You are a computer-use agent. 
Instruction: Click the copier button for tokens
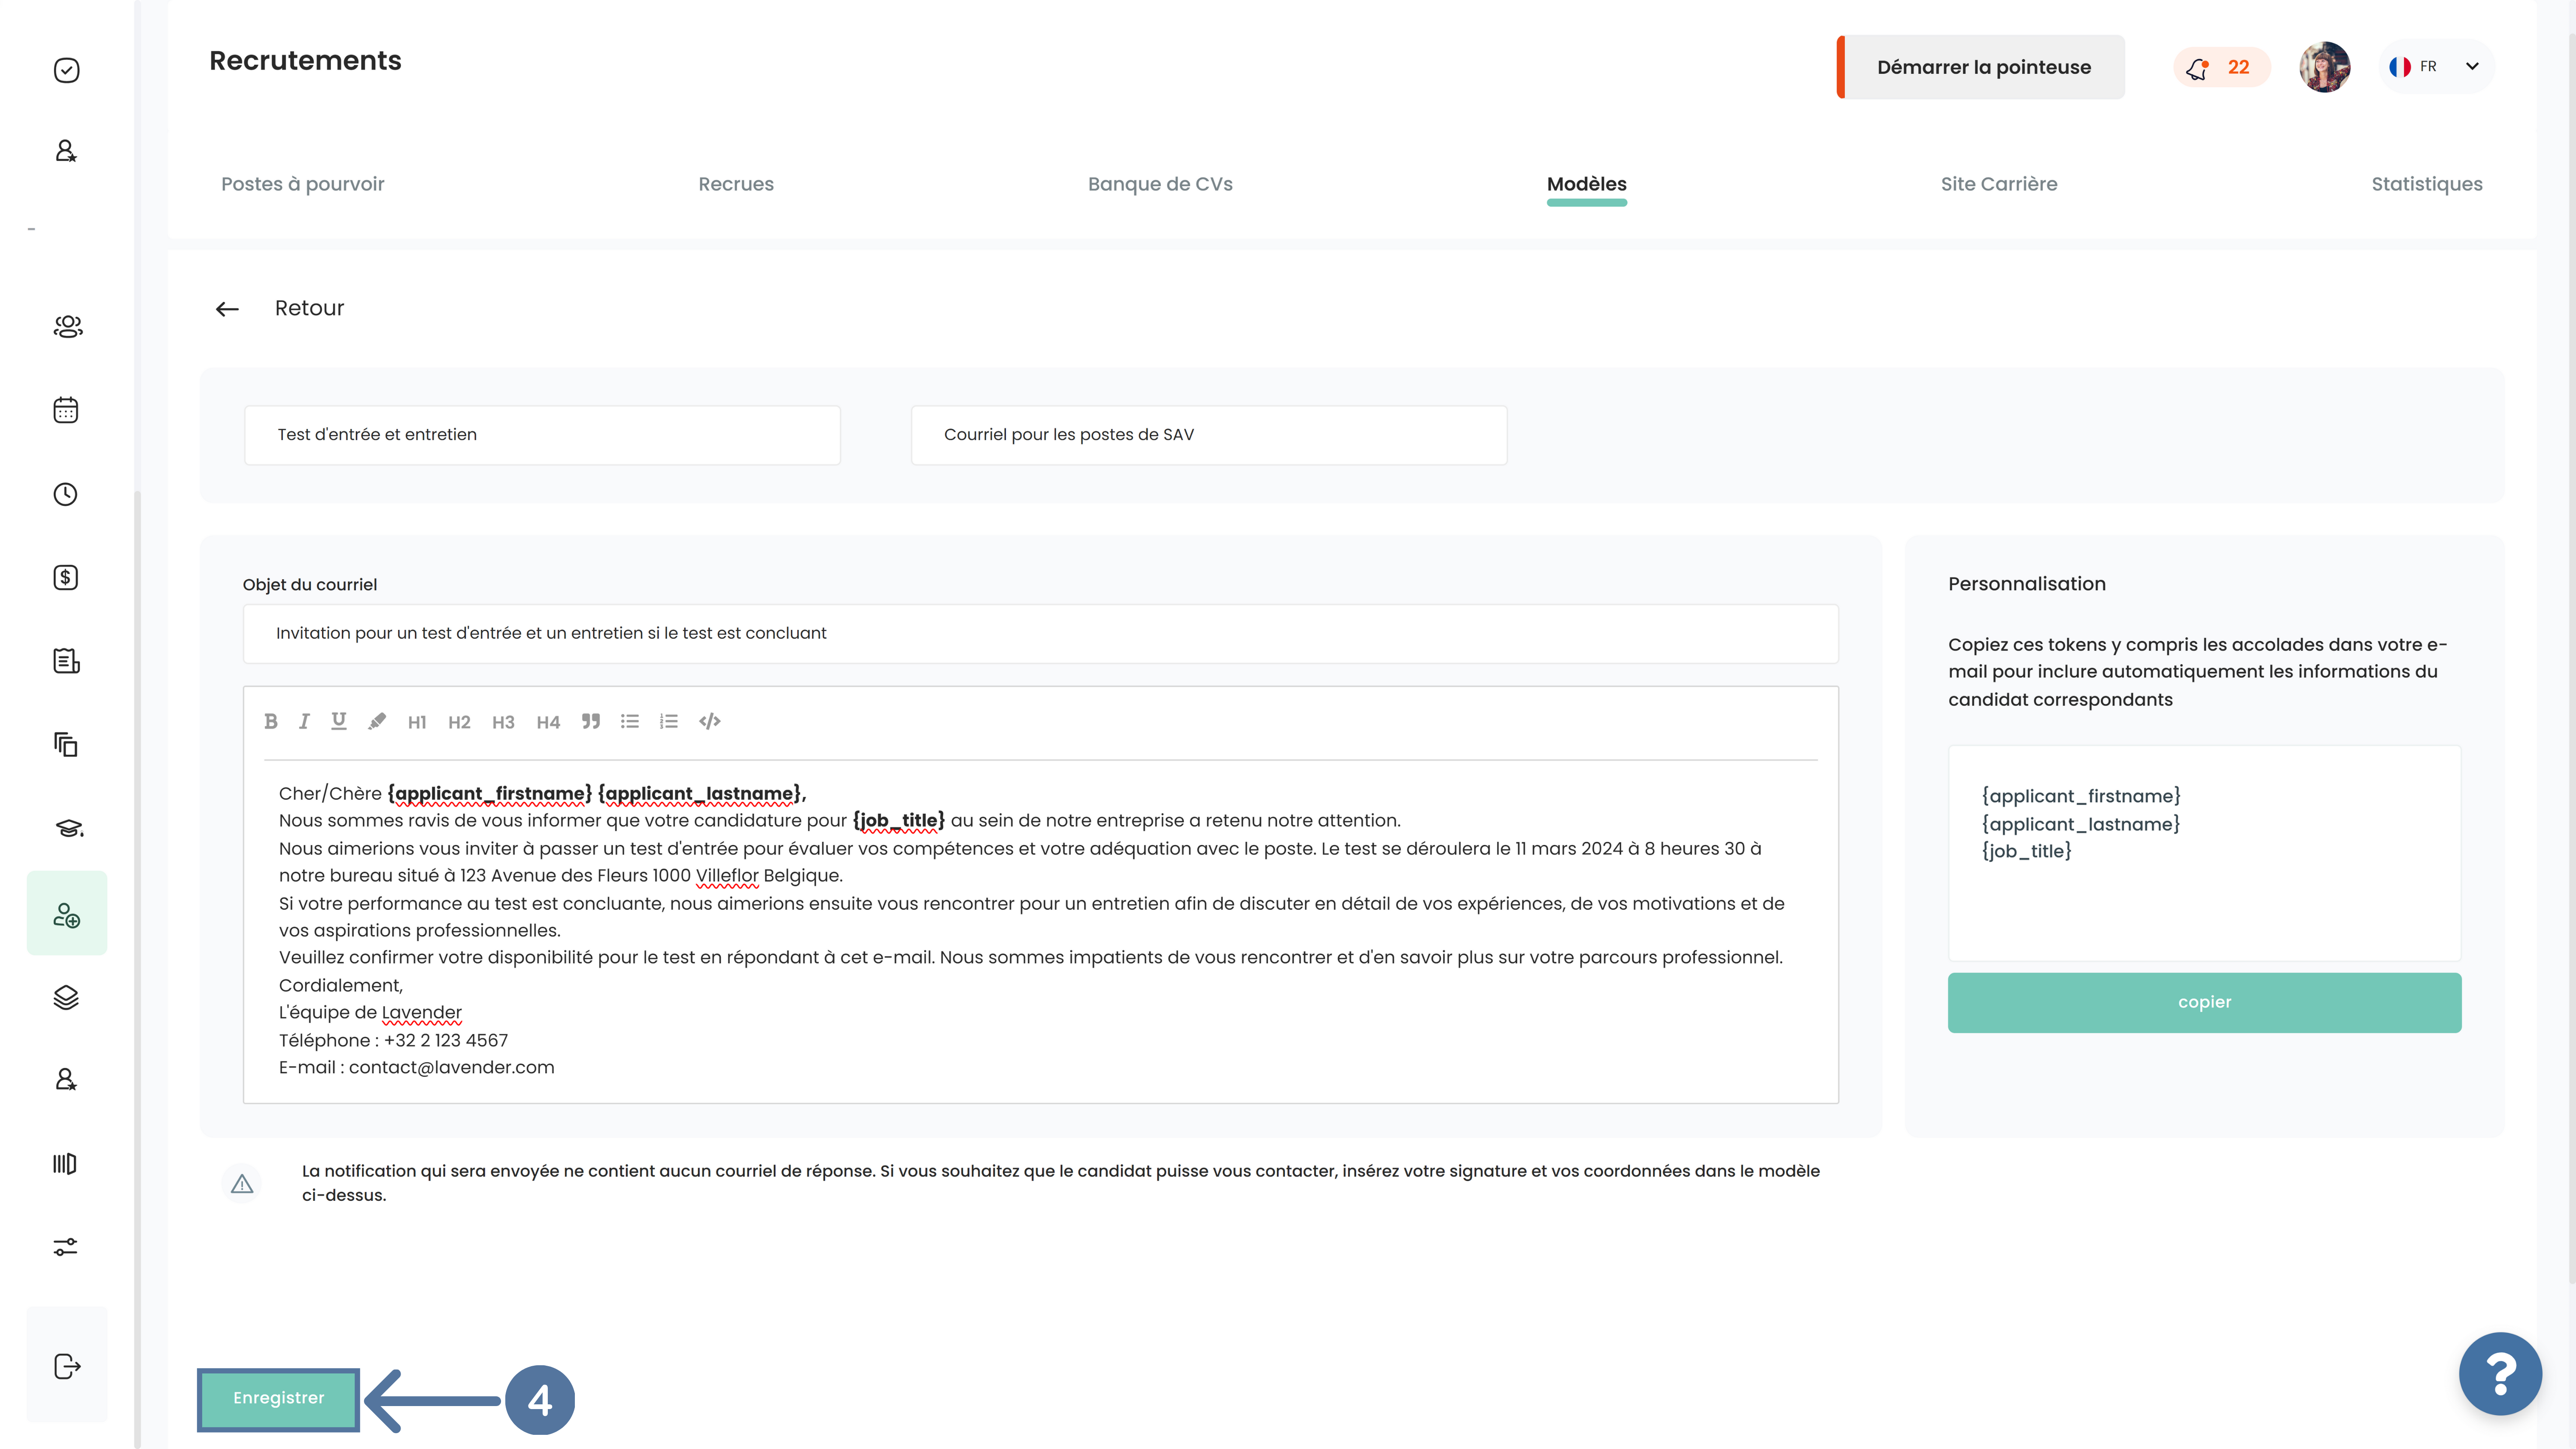[x=2204, y=1002]
